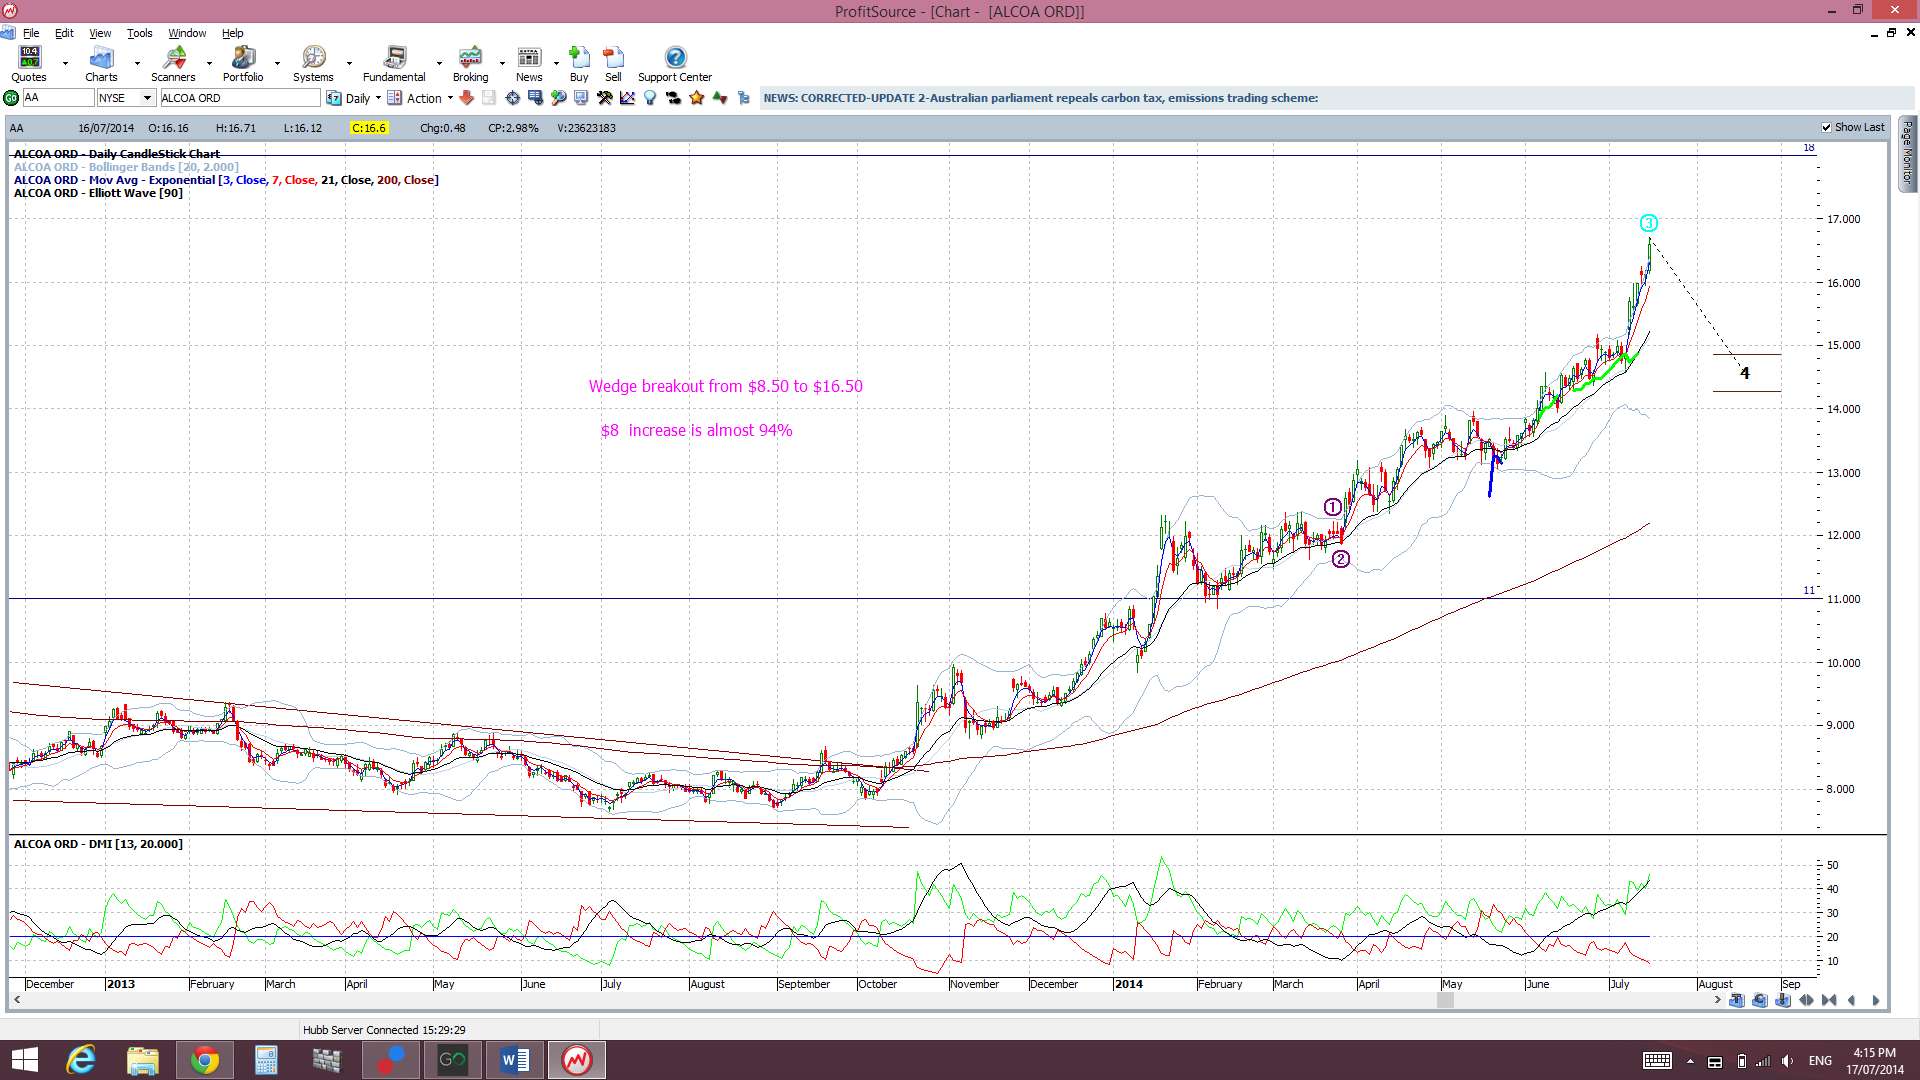Click the tree structure icon before news ticker

[743, 98]
